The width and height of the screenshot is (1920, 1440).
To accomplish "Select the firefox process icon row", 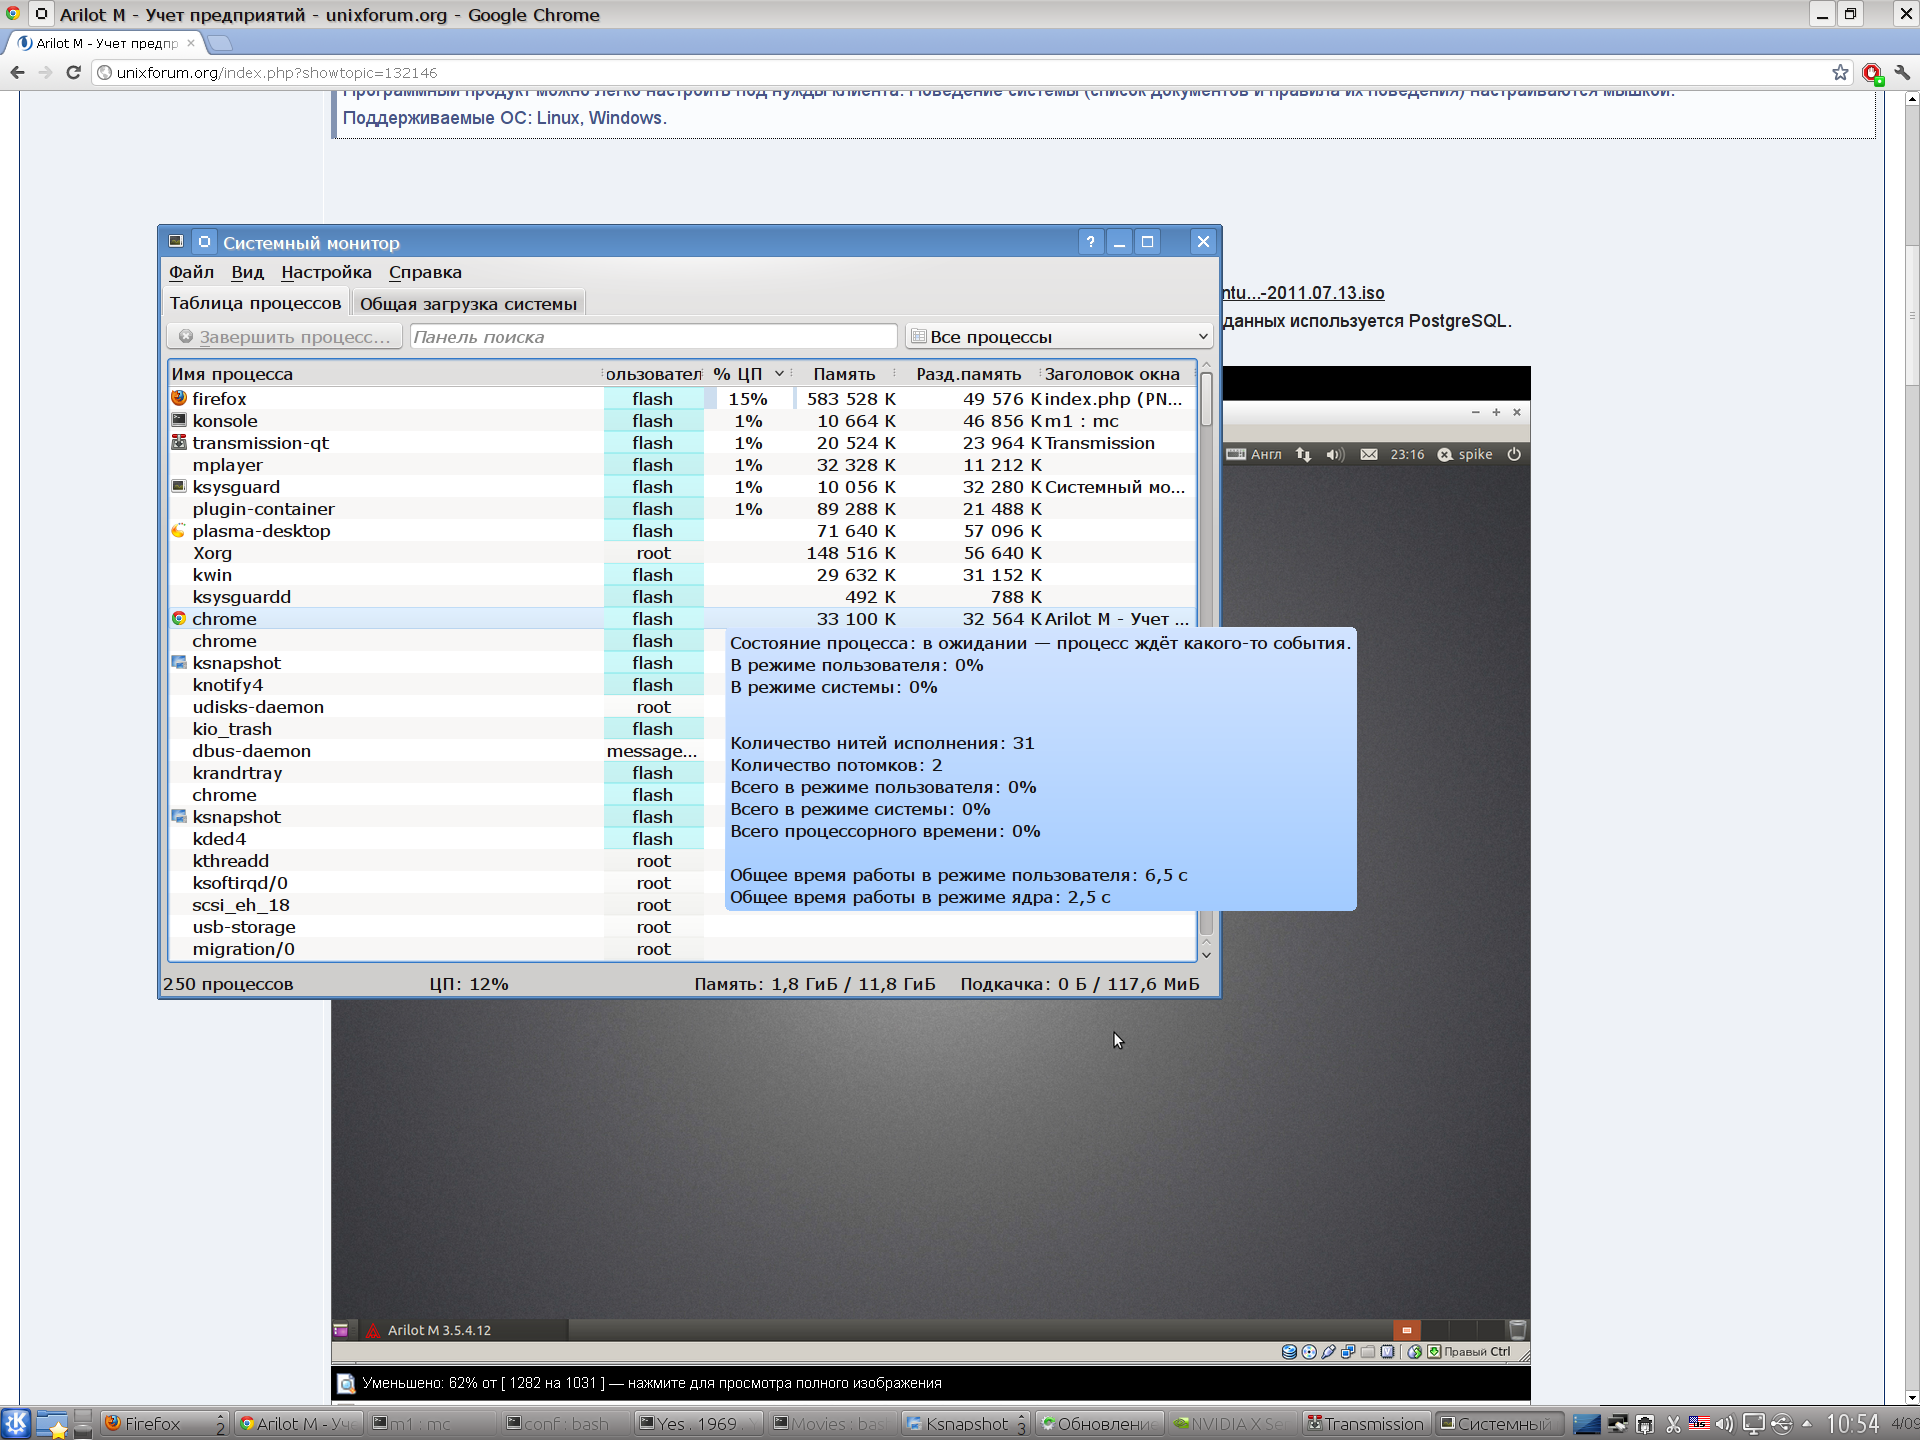I will (x=179, y=398).
